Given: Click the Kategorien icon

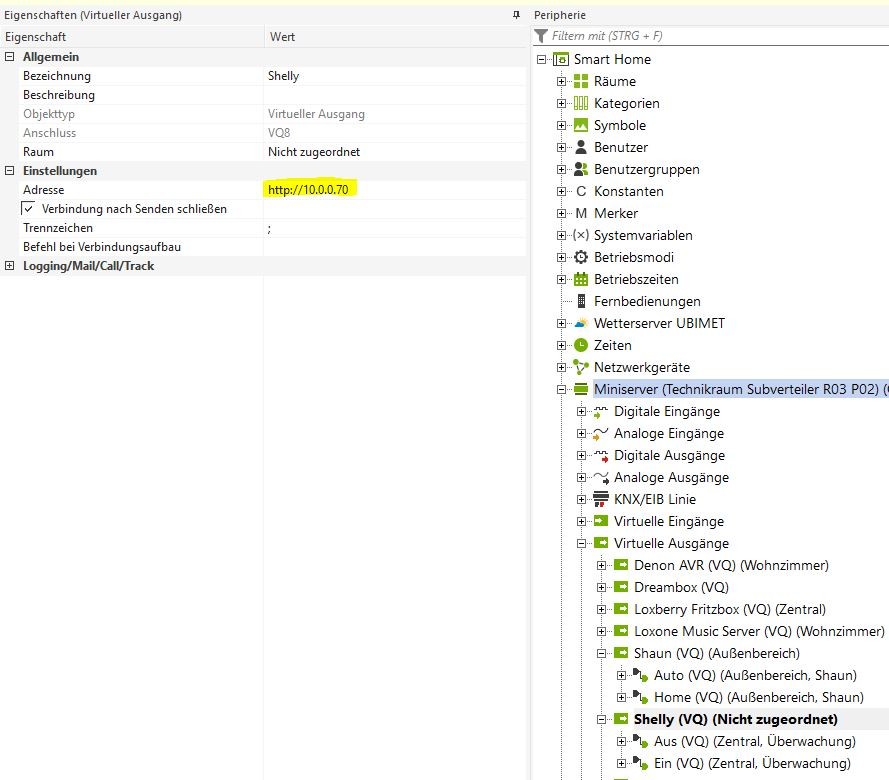Looking at the screenshot, I should click(581, 103).
